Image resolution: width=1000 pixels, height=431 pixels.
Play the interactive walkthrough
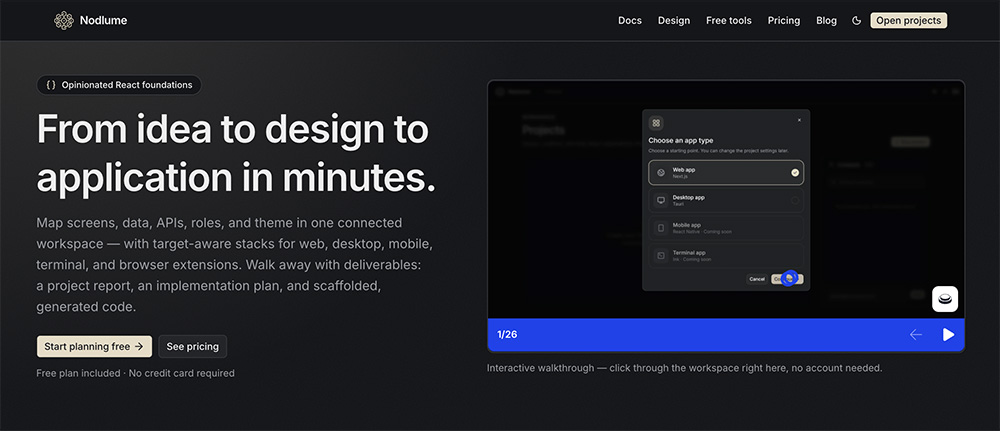tap(948, 335)
